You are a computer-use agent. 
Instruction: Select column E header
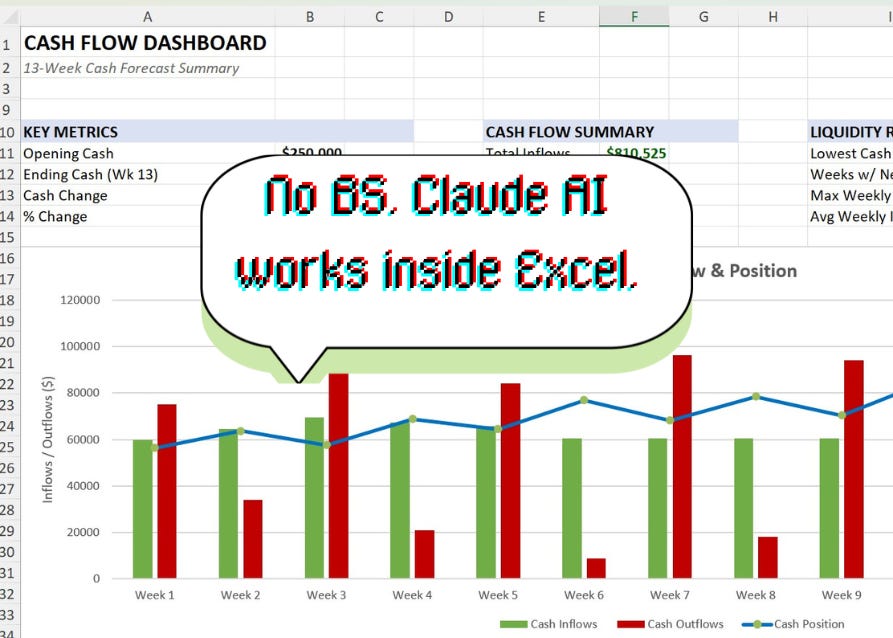541,17
